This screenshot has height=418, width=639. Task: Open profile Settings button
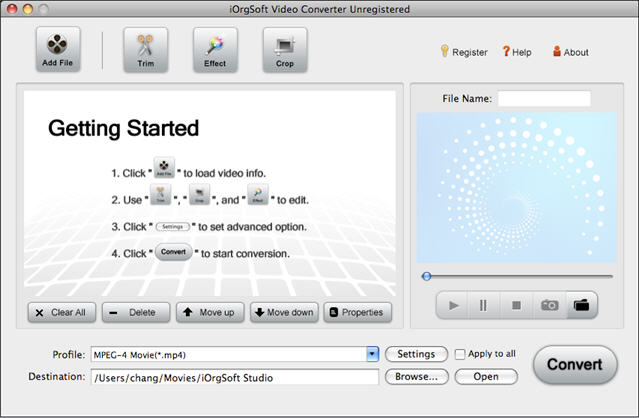tap(416, 354)
